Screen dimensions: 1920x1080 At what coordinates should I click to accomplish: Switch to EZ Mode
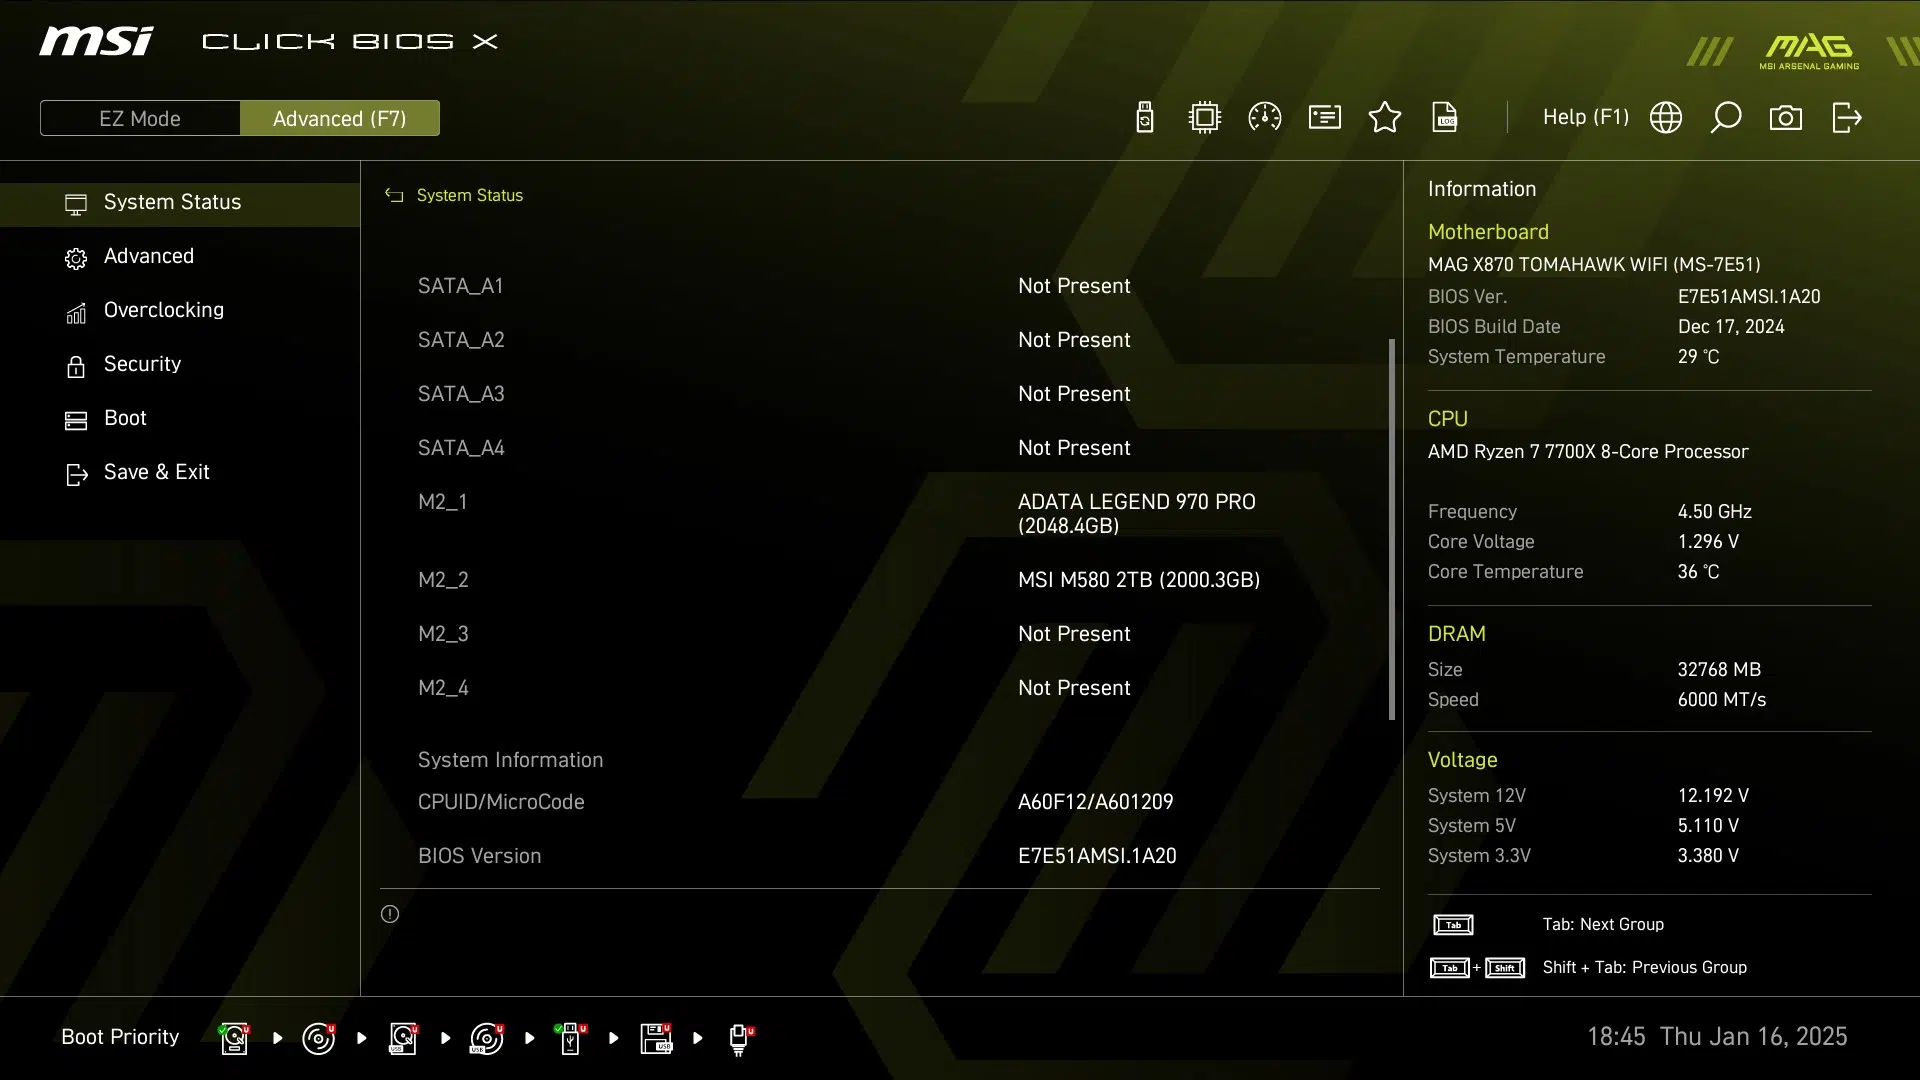point(140,118)
